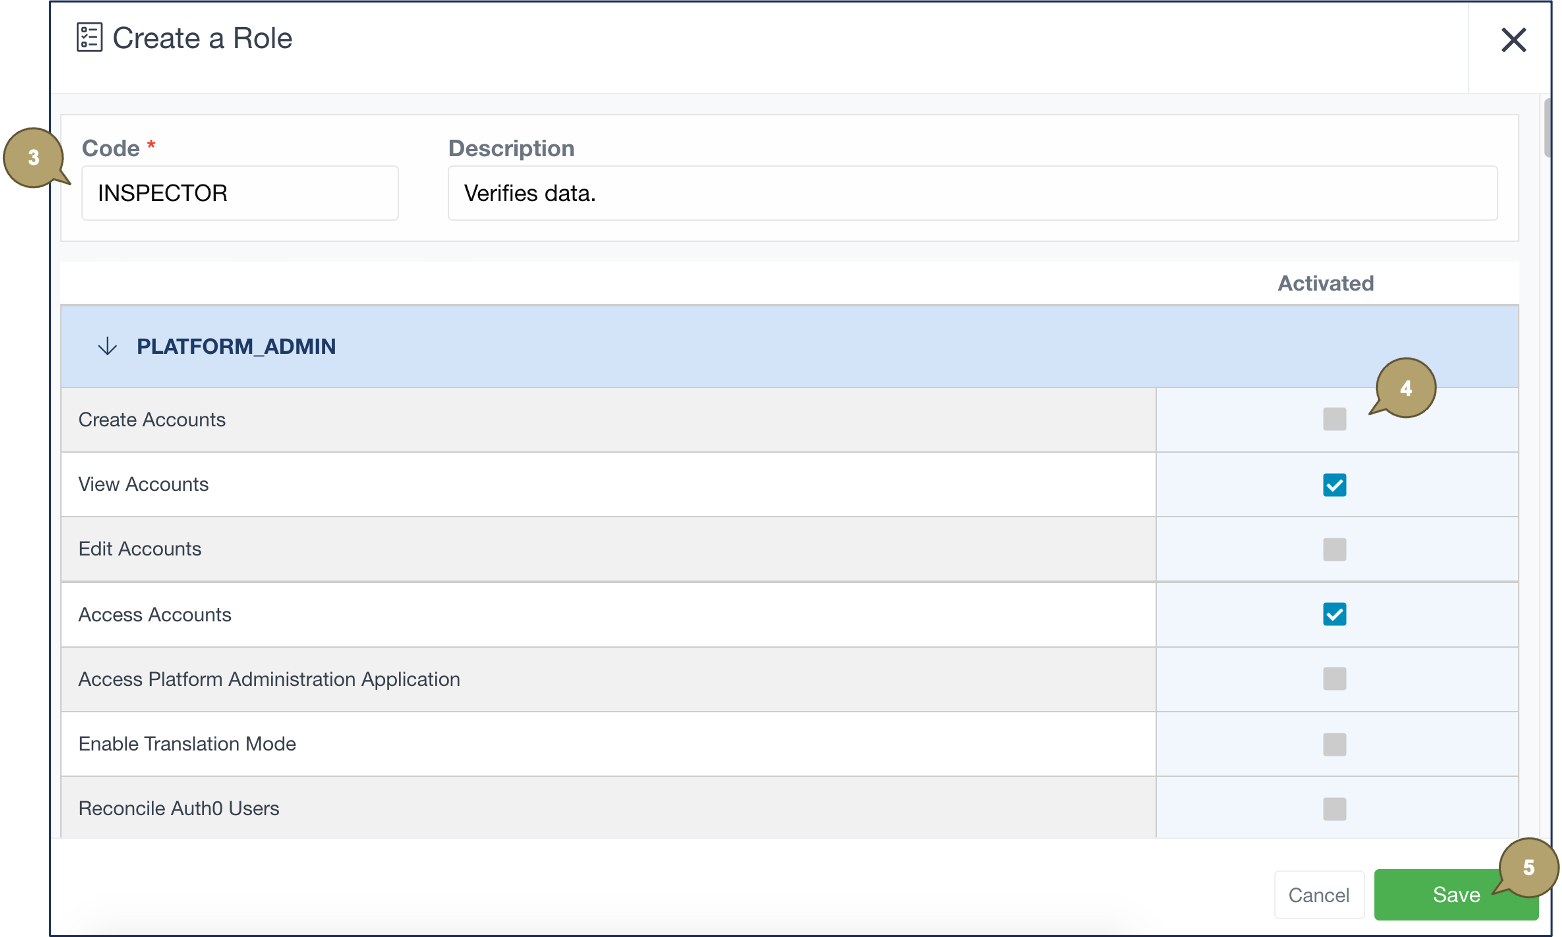Image resolution: width=1562 pixels, height=937 pixels.
Task: Enable the Edit Accounts checkbox
Action: (1334, 549)
